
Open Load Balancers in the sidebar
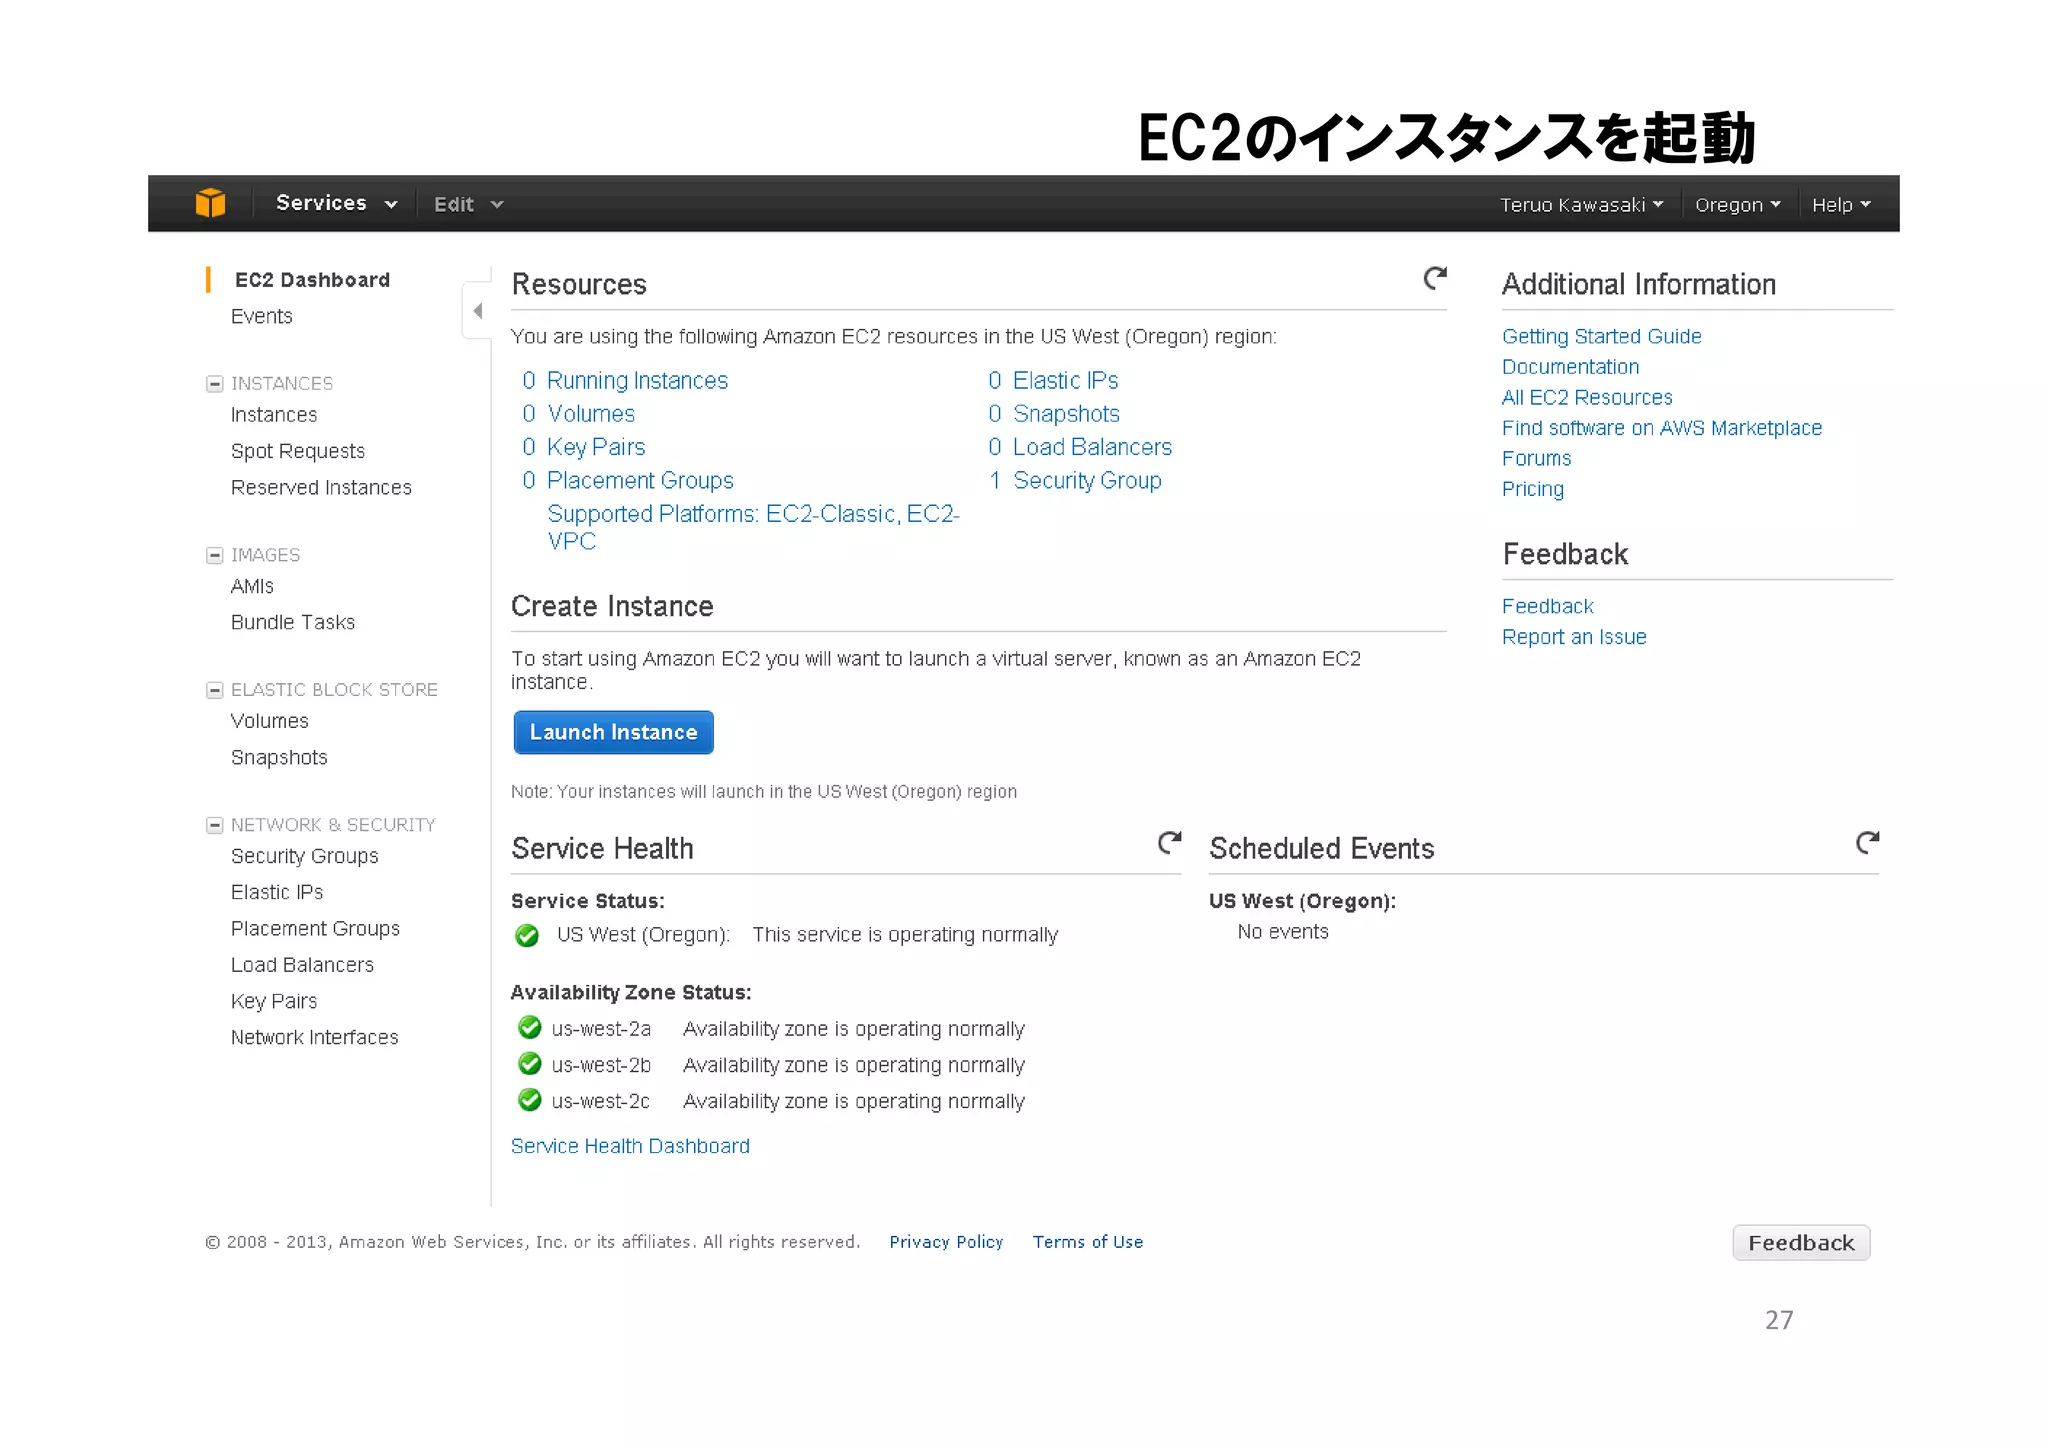(x=302, y=964)
